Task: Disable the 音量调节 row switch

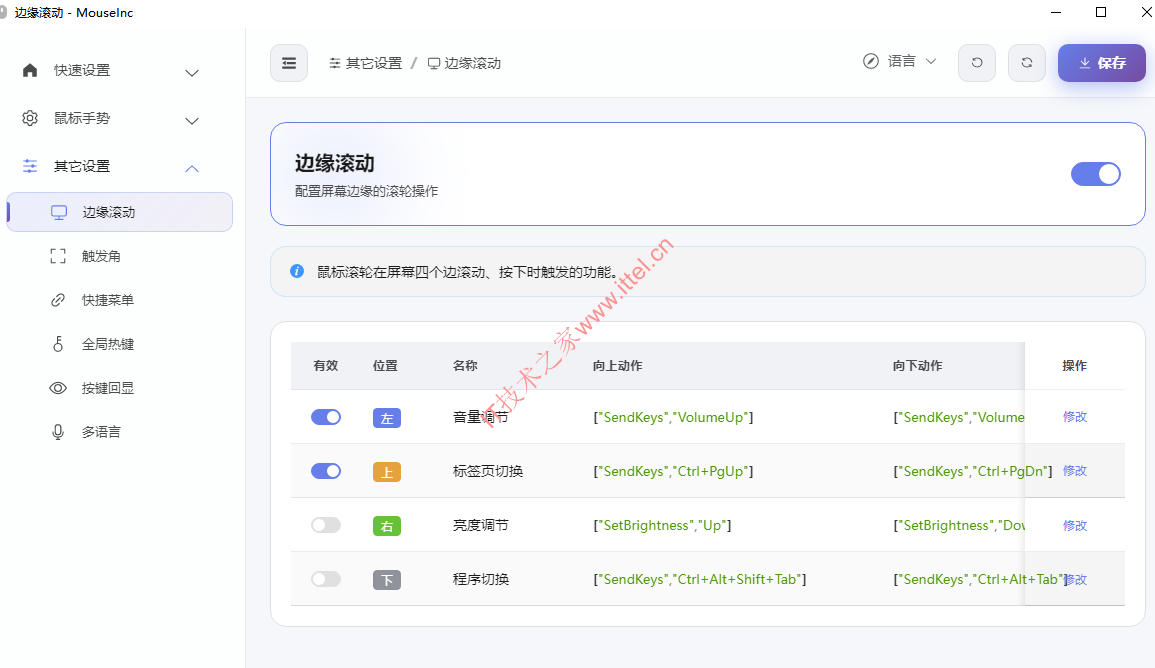Action: (x=326, y=417)
